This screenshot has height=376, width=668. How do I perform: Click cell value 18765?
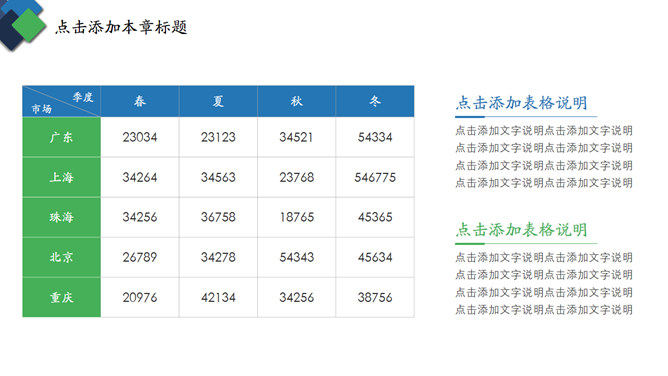pos(297,217)
